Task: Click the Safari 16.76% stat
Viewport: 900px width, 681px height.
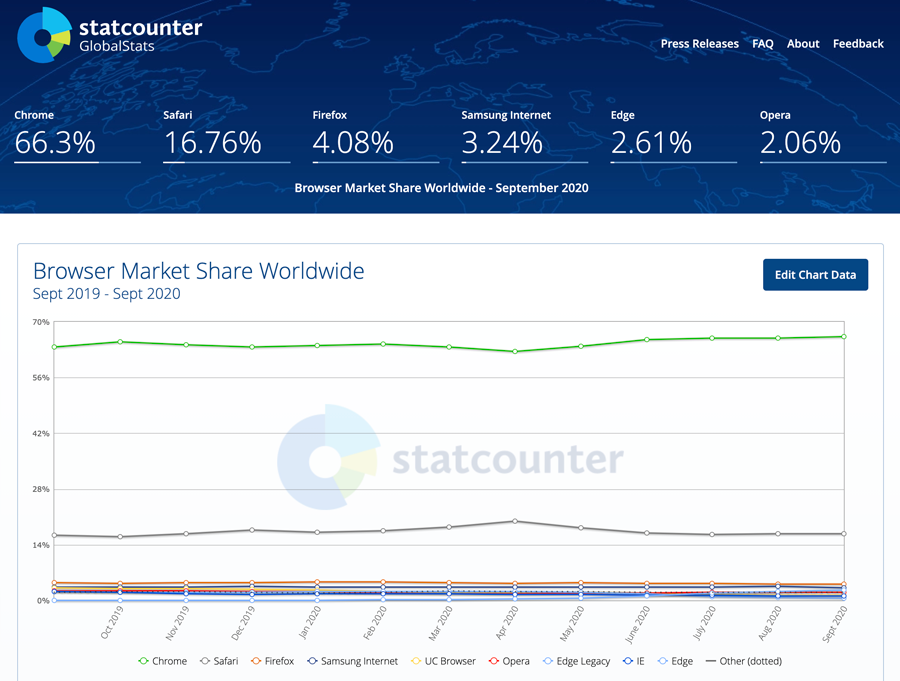Action: (x=226, y=136)
